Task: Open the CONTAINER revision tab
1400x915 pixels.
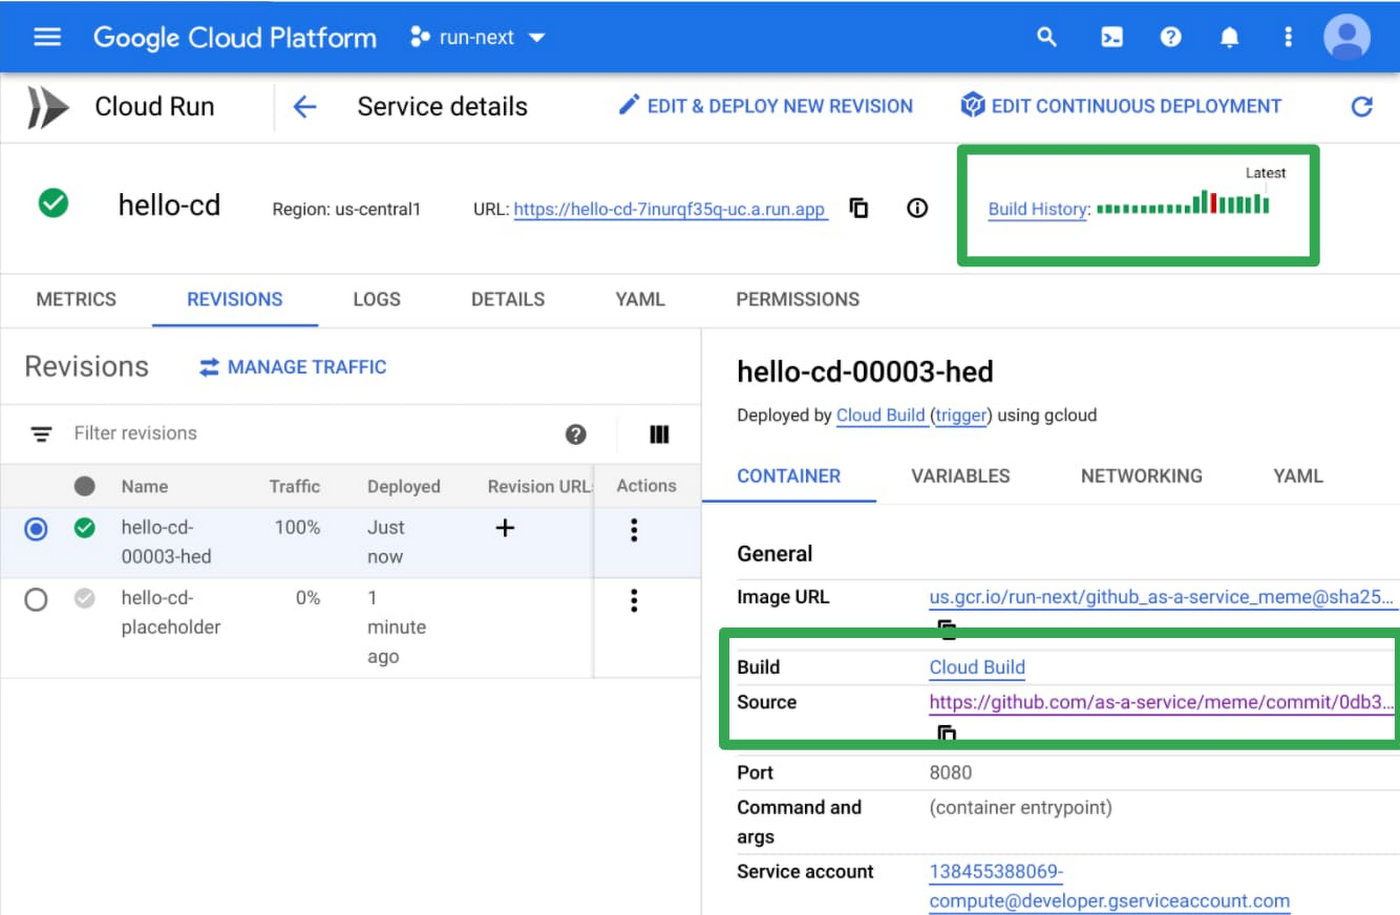Action: (x=789, y=476)
